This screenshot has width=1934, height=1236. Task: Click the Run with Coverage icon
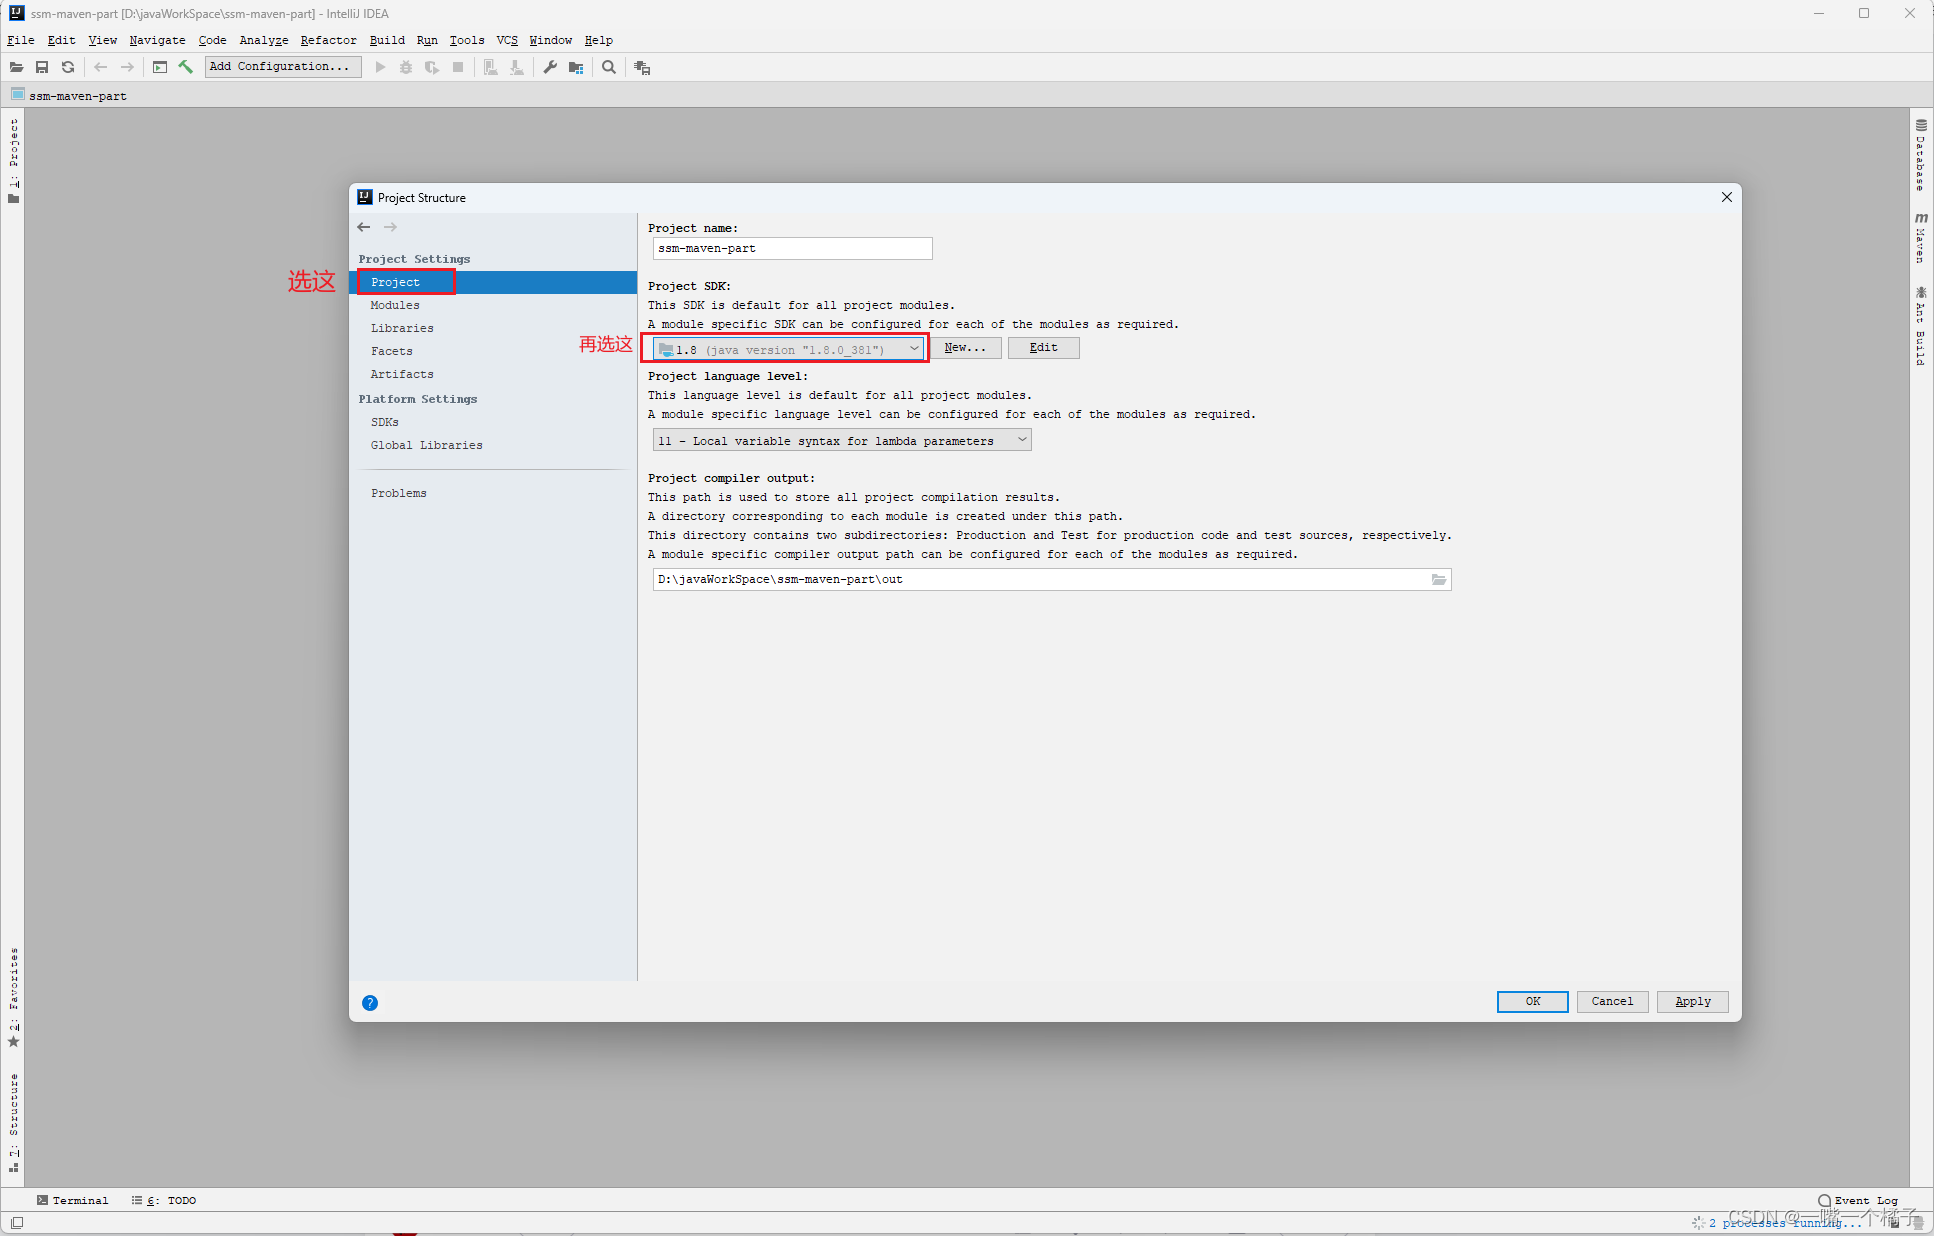click(x=432, y=67)
